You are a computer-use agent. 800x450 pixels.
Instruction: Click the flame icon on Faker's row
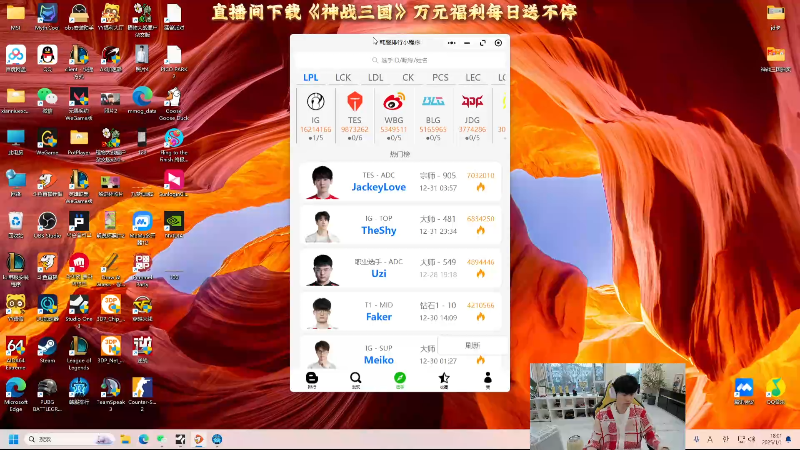click(x=481, y=317)
